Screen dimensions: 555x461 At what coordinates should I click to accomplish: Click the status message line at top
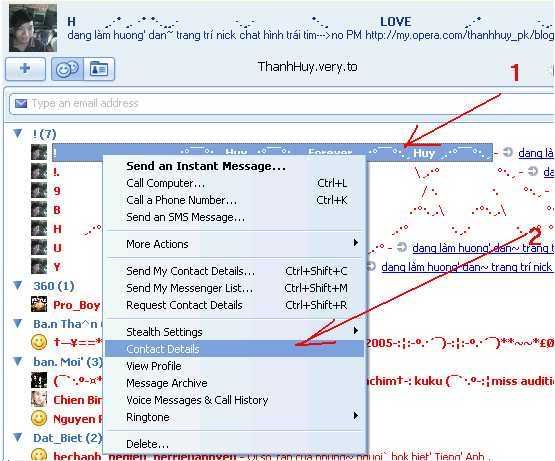(310, 35)
